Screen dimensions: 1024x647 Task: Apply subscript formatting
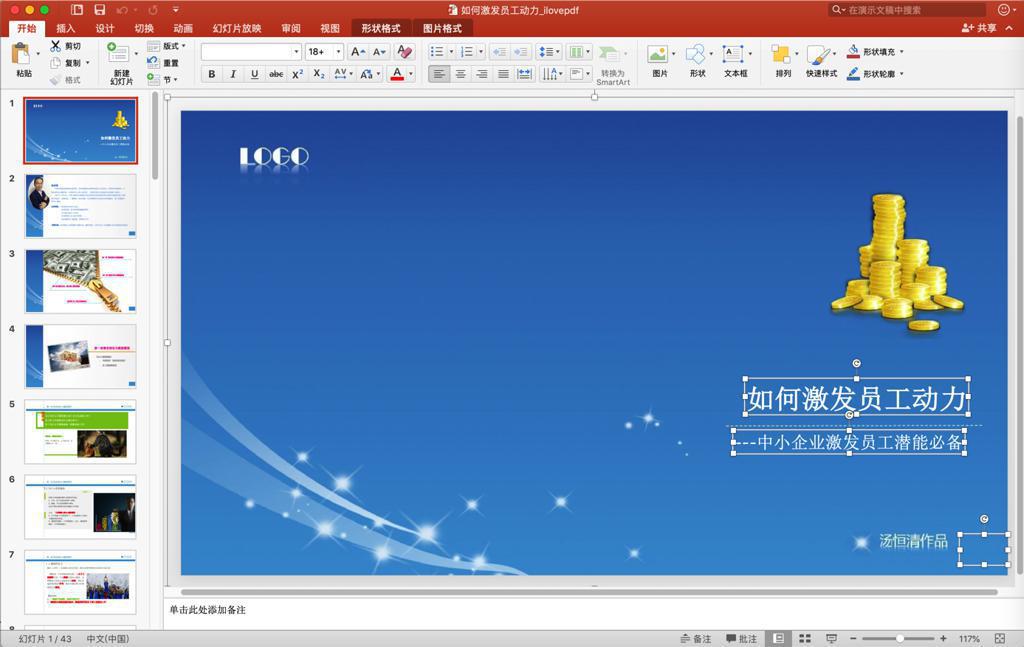[319, 74]
